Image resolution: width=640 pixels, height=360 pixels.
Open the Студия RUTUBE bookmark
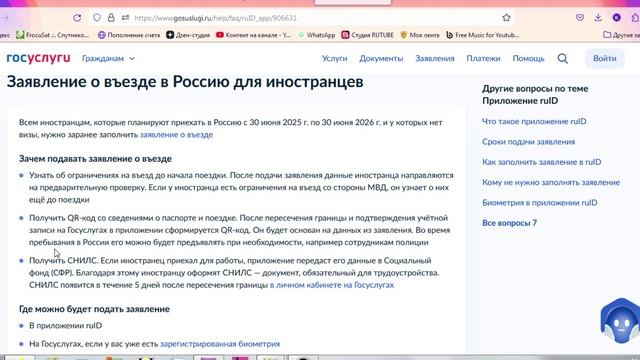(x=368, y=35)
